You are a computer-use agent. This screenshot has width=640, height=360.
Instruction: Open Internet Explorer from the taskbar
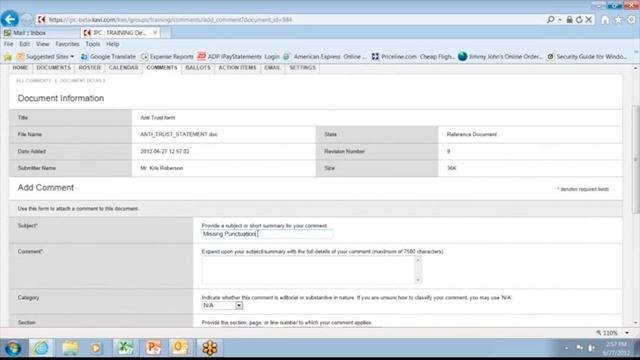41,348
